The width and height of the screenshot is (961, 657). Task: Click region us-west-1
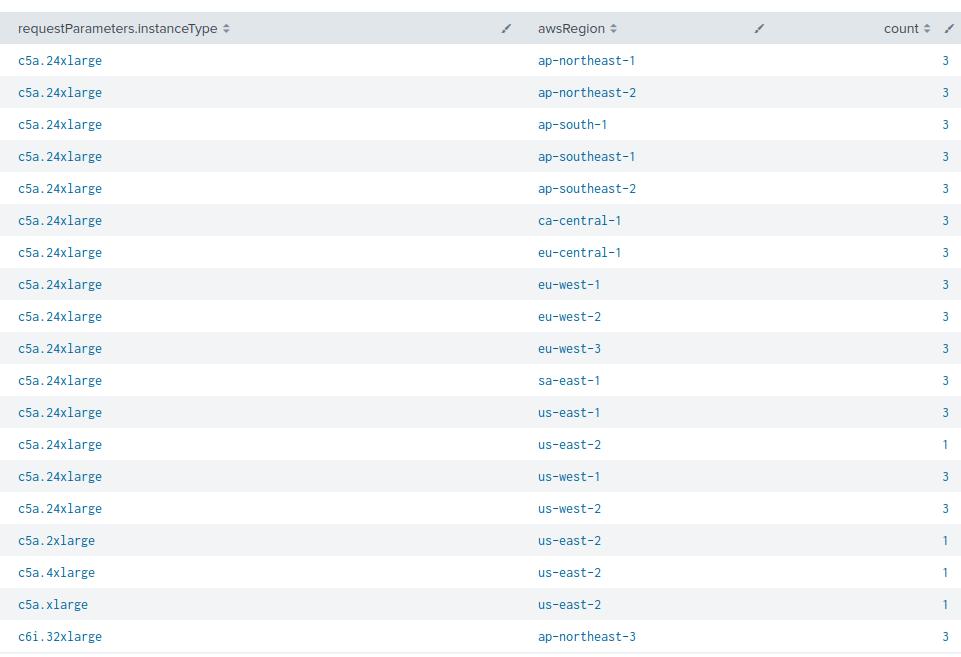coord(569,477)
